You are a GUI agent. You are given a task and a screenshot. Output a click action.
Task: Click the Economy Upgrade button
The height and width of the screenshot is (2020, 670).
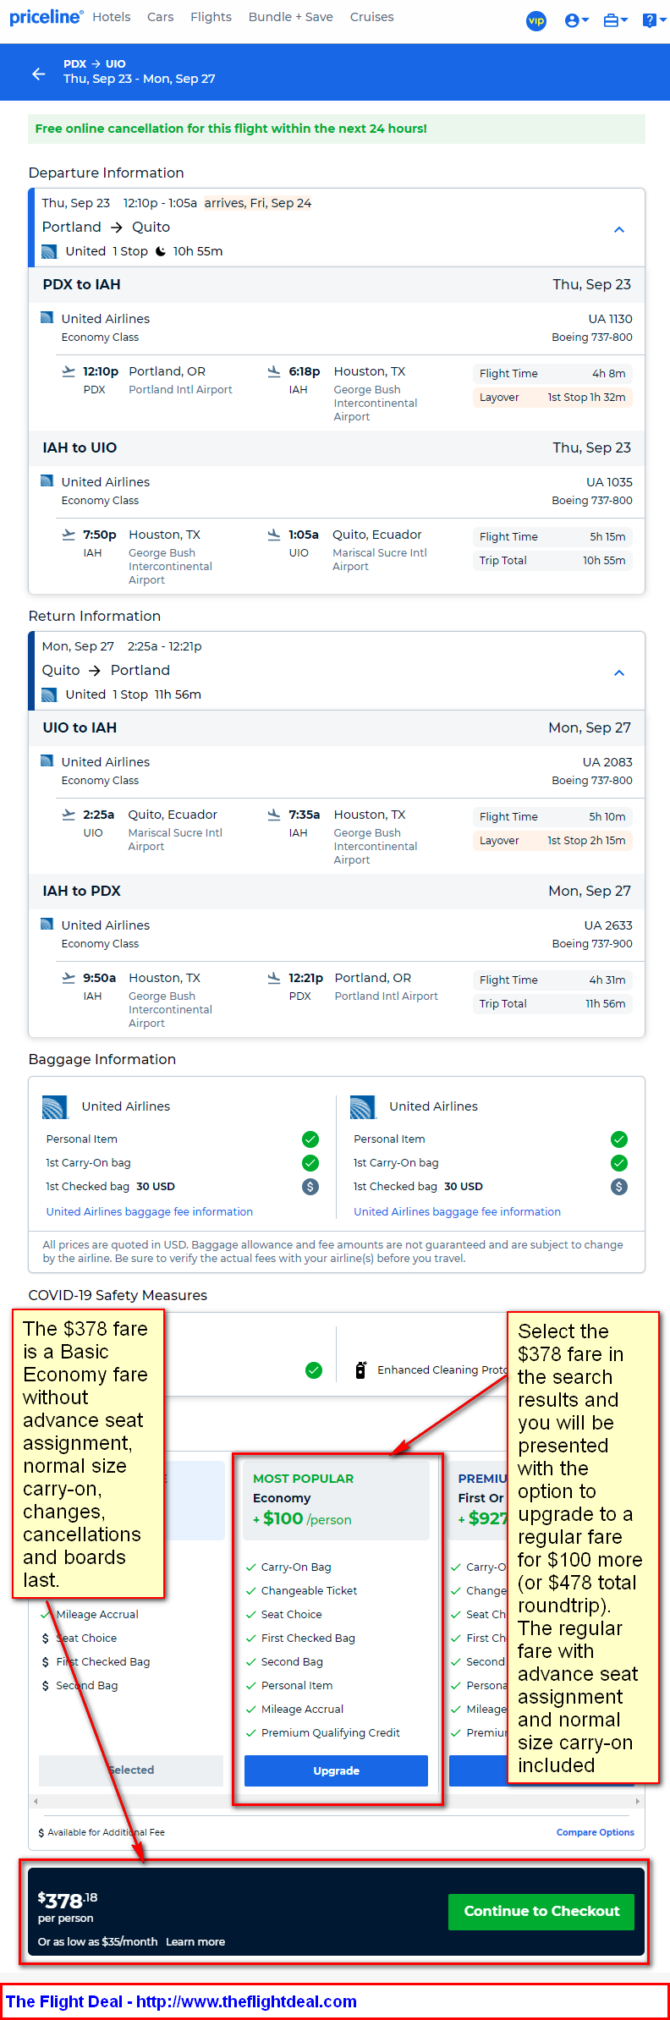(336, 1770)
